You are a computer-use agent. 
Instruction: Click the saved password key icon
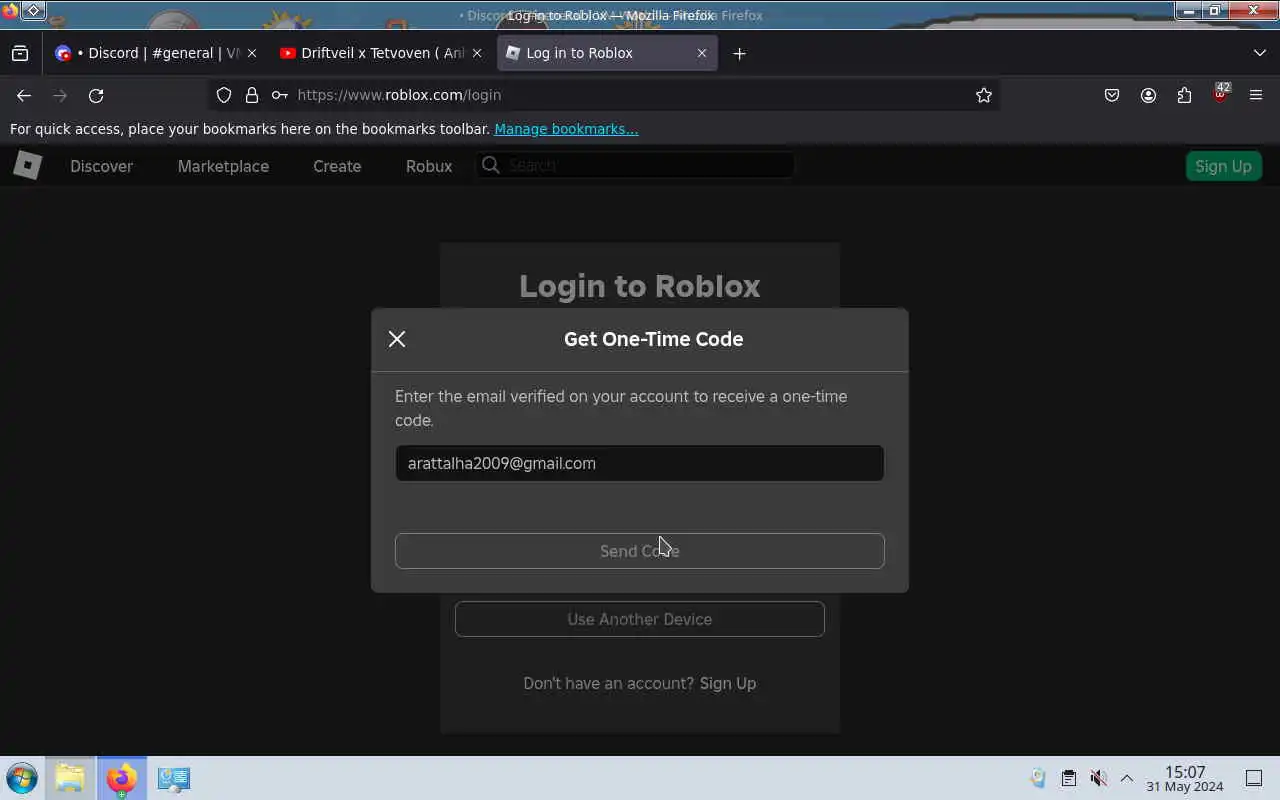280,95
